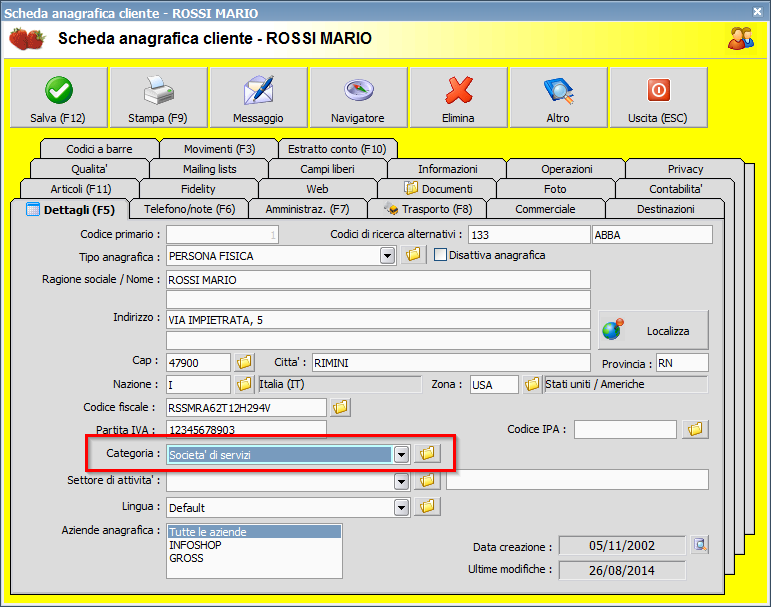Image resolution: width=771 pixels, height=607 pixels.
Task: Click the magnifier icon beside Data creazione
Action: tap(700, 545)
